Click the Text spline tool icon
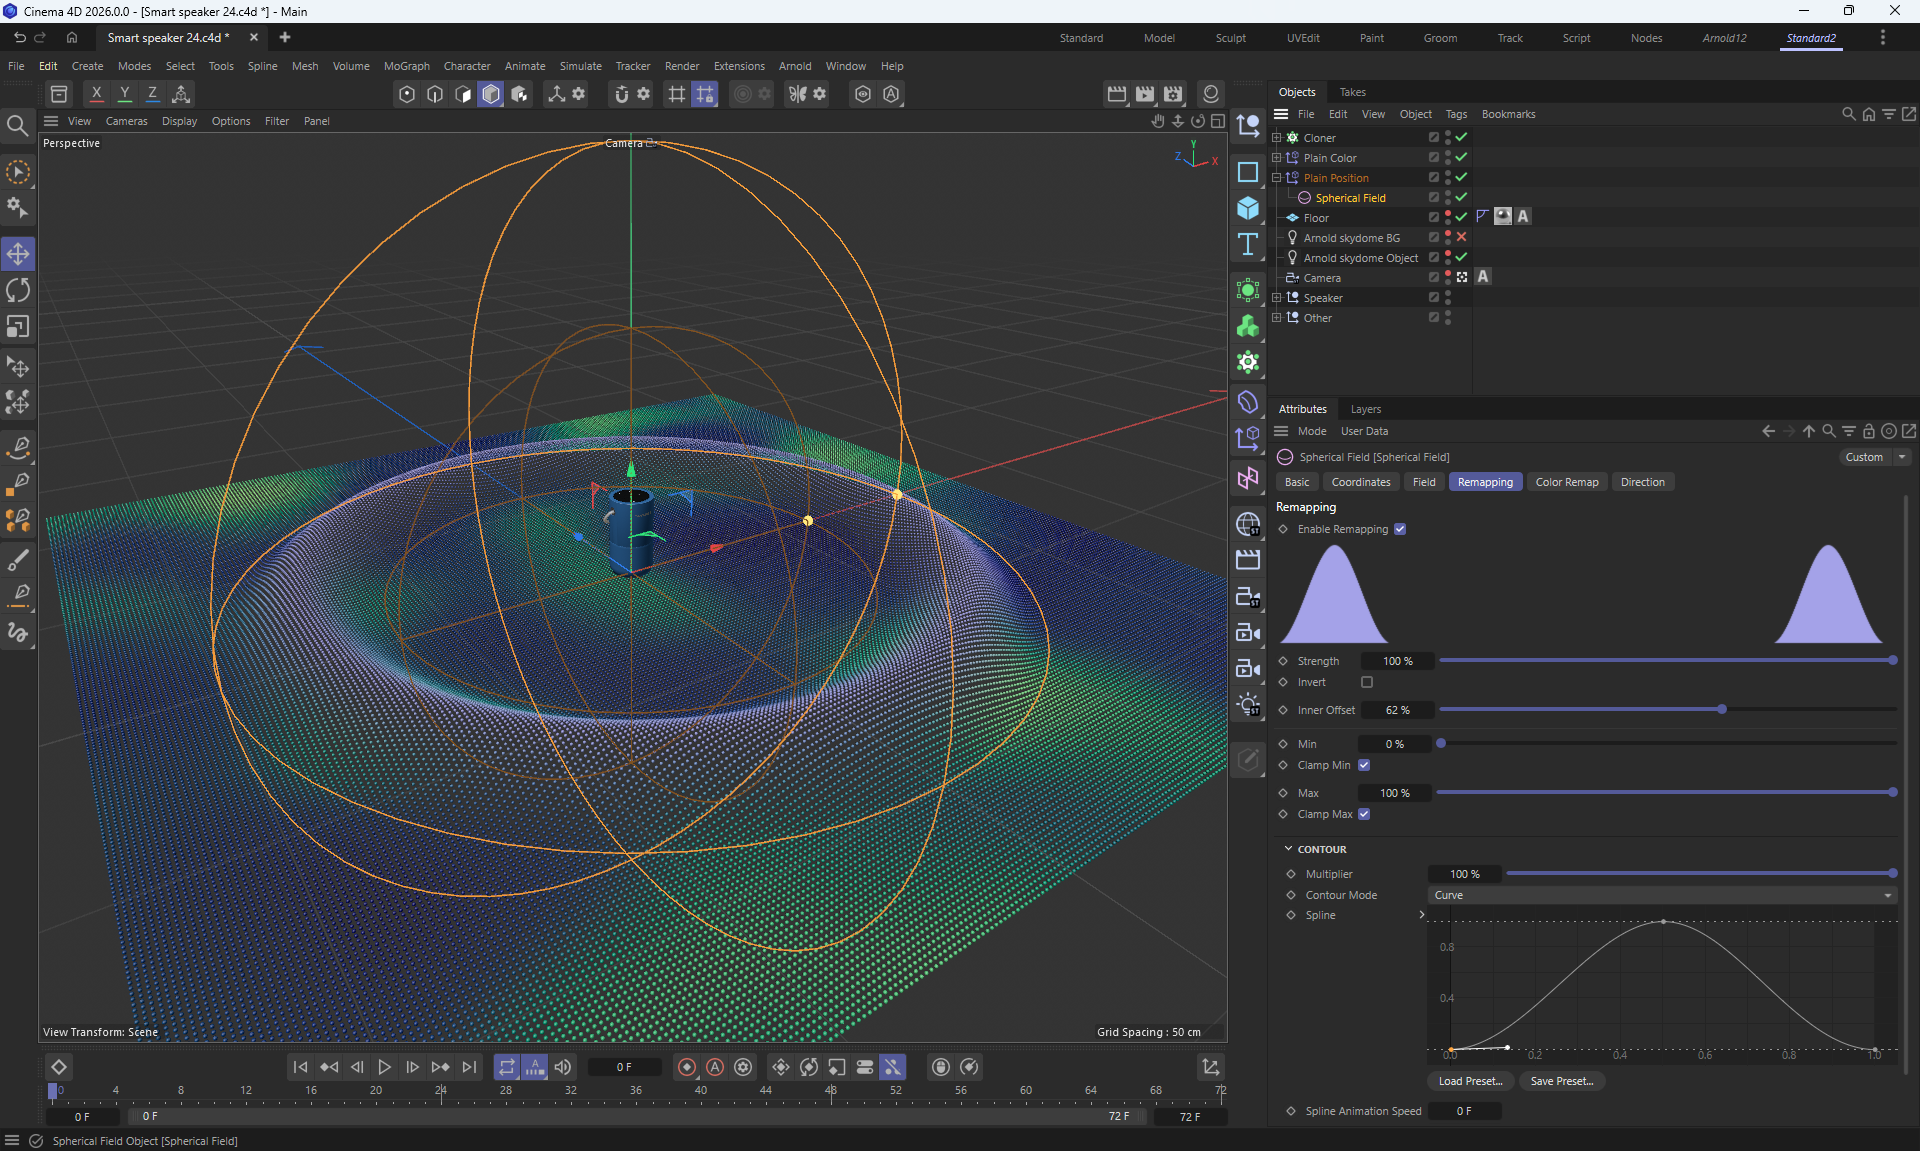The image size is (1920, 1151). point(1248,245)
